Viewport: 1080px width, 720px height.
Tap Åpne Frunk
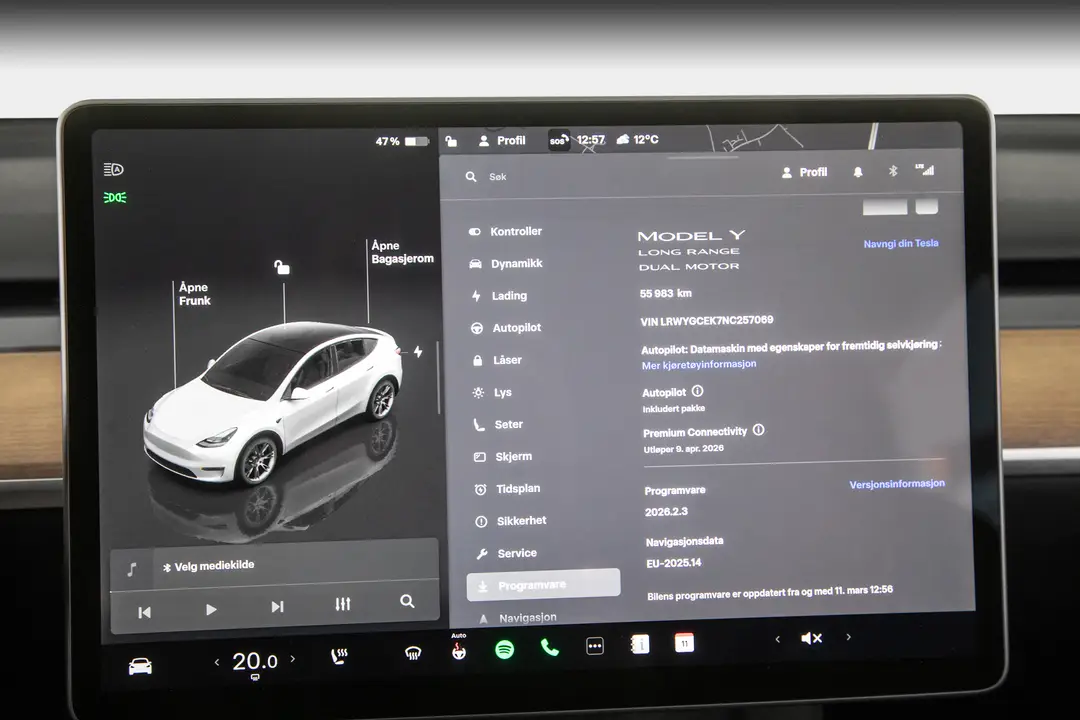tap(194, 294)
